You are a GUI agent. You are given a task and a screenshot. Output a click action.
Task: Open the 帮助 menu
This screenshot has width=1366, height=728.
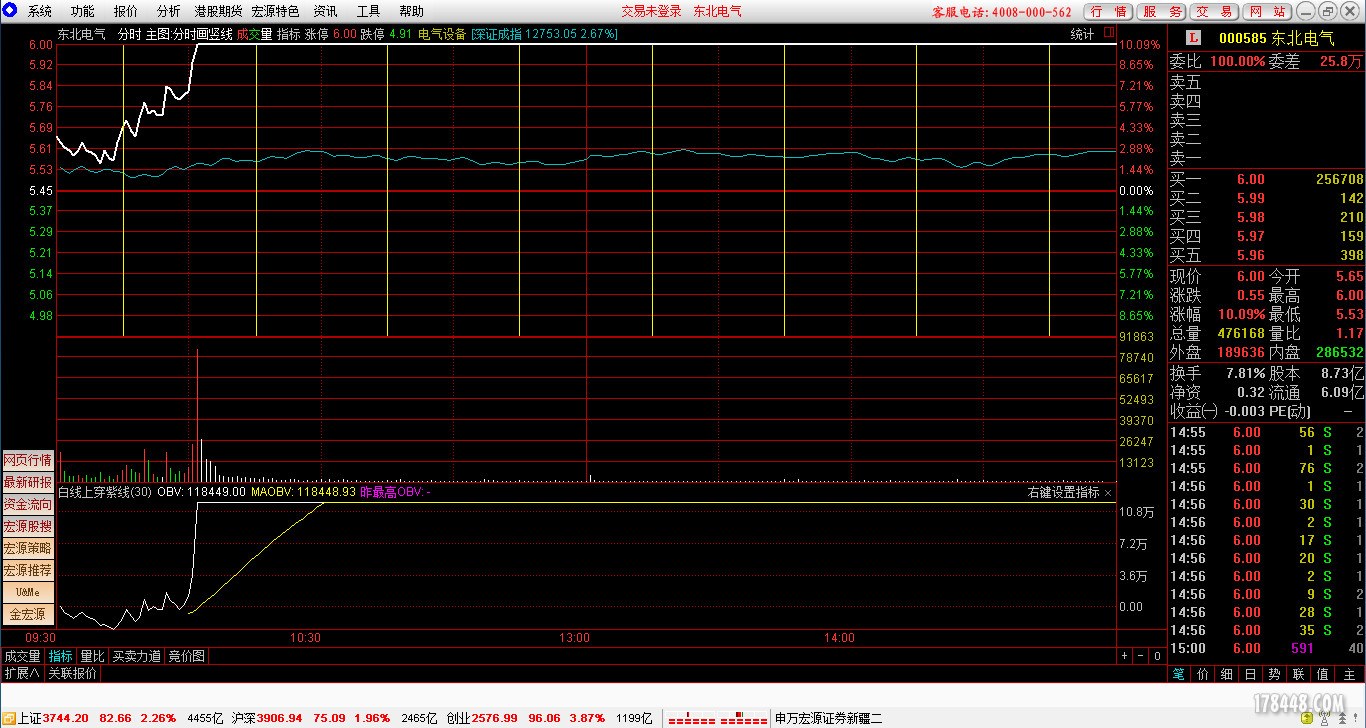point(411,12)
